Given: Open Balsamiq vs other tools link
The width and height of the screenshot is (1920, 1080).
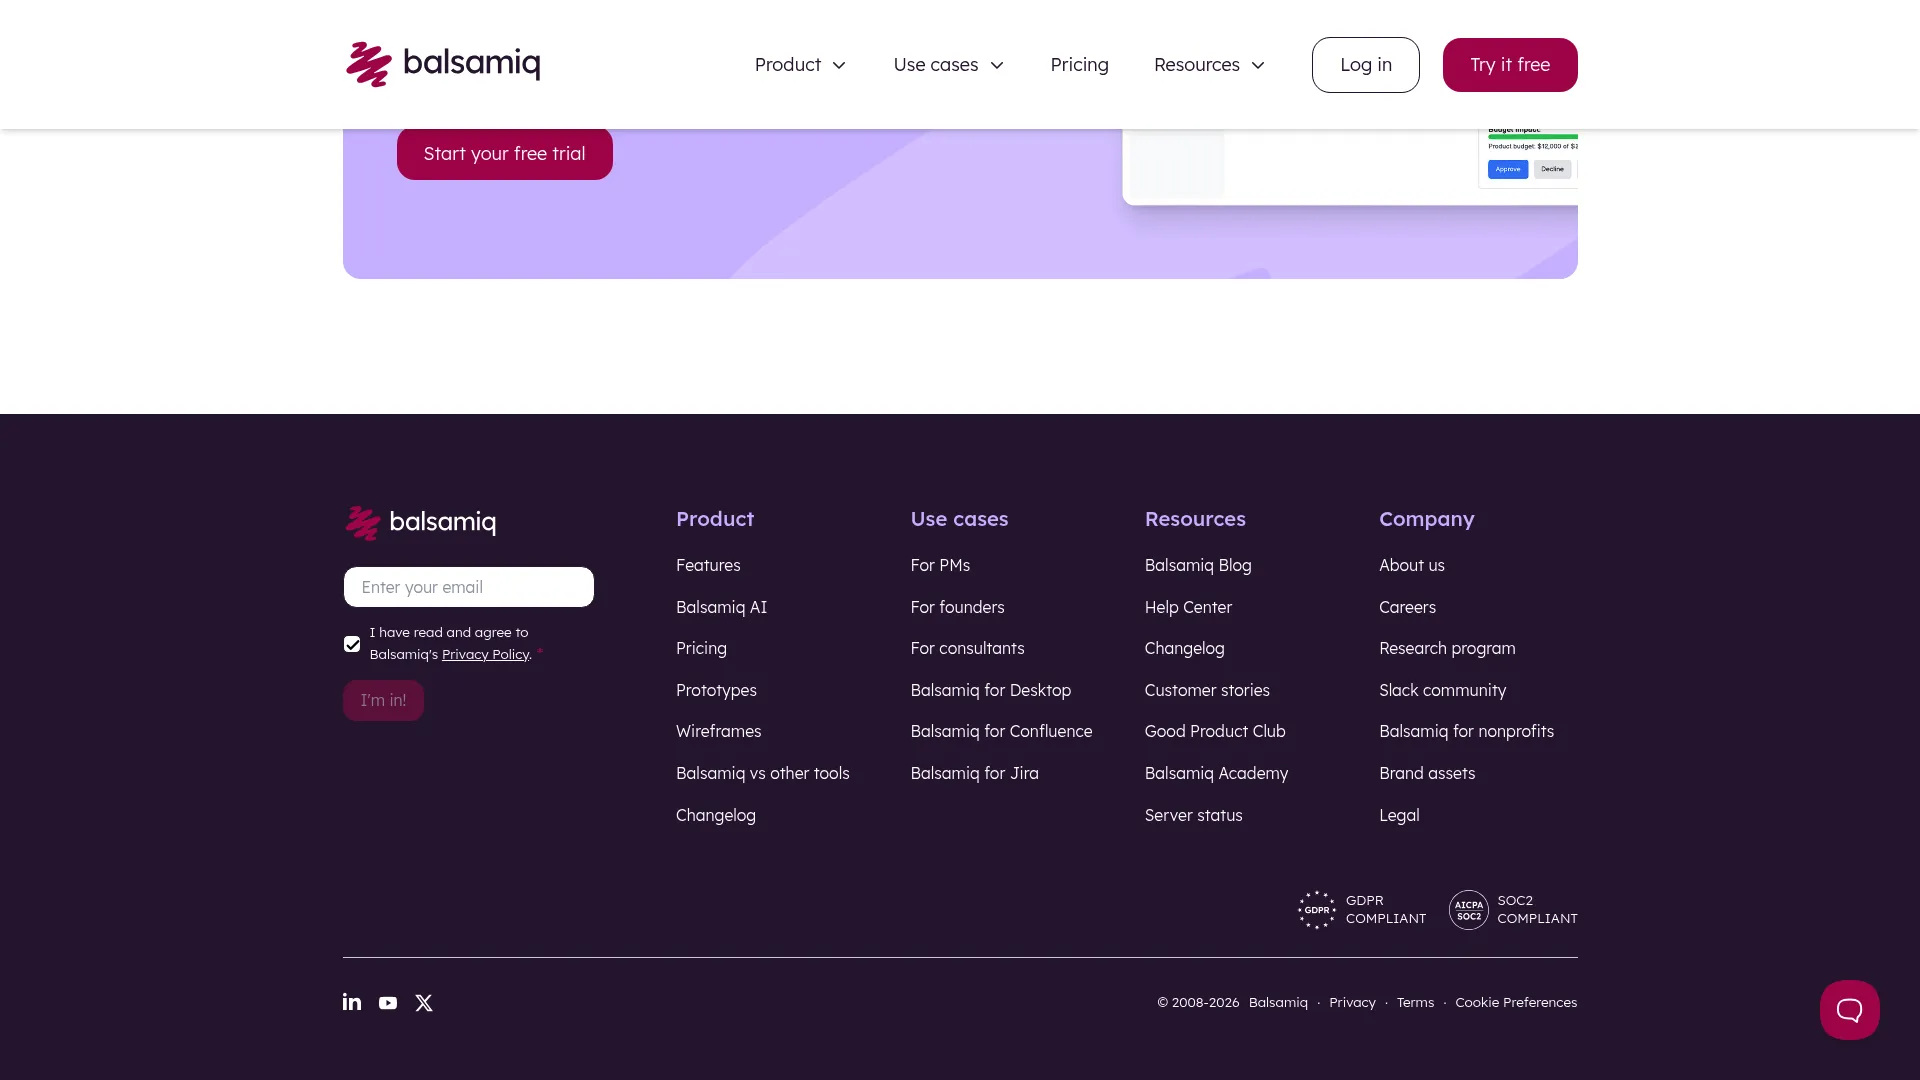Looking at the screenshot, I should coord(762,773).
